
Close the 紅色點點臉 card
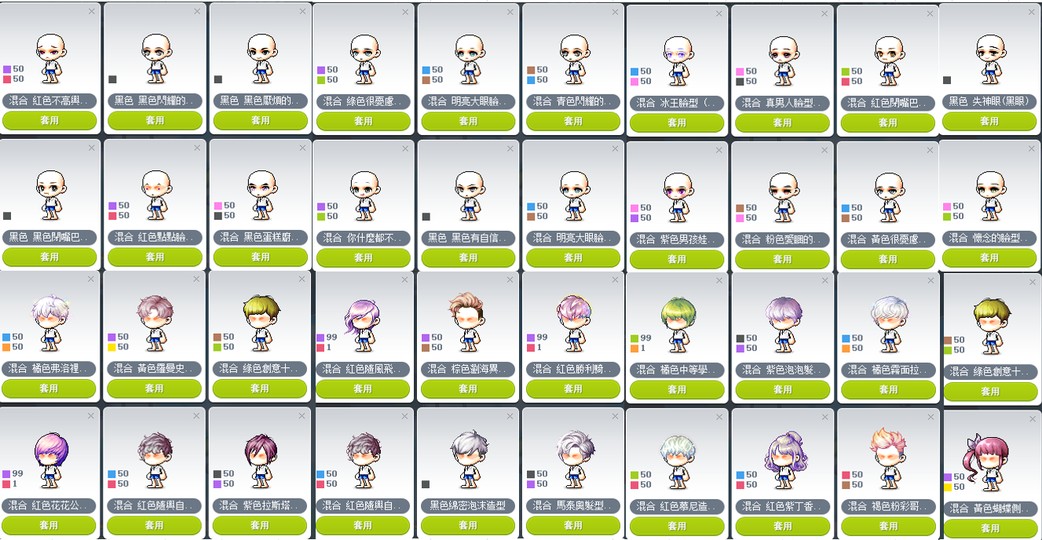point(197,147)
